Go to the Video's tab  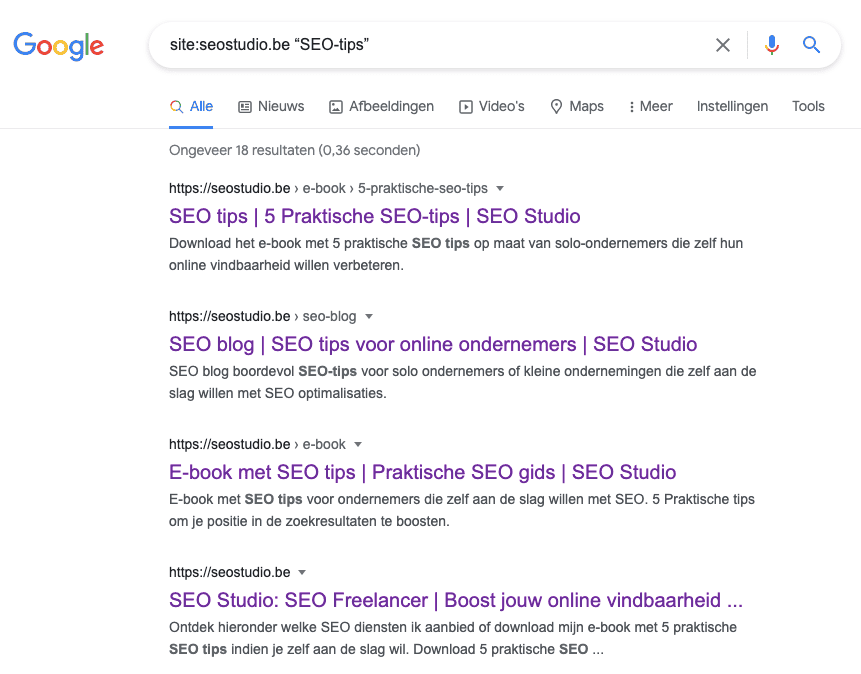click(492, 107)
